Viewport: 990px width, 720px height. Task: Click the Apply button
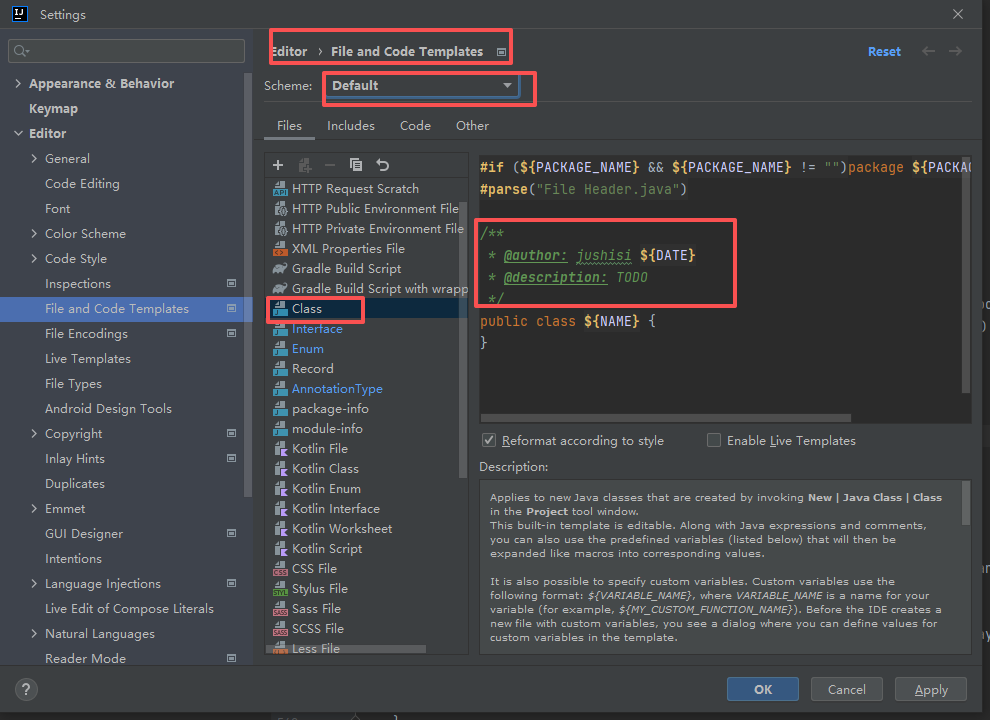point(931,689)
